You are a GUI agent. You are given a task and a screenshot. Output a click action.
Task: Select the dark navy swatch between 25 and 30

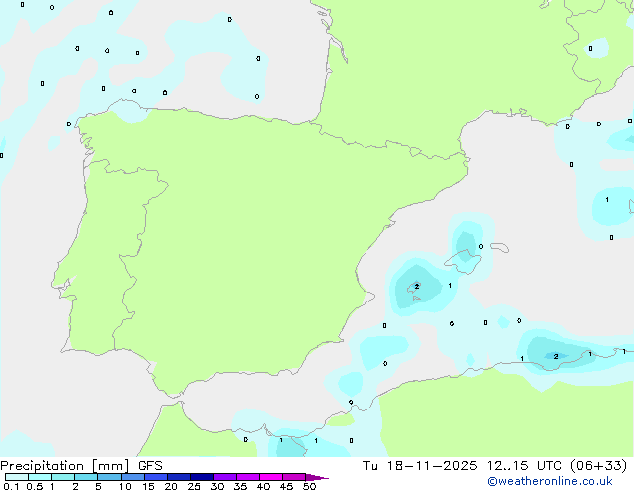click(x=202, y=477)
